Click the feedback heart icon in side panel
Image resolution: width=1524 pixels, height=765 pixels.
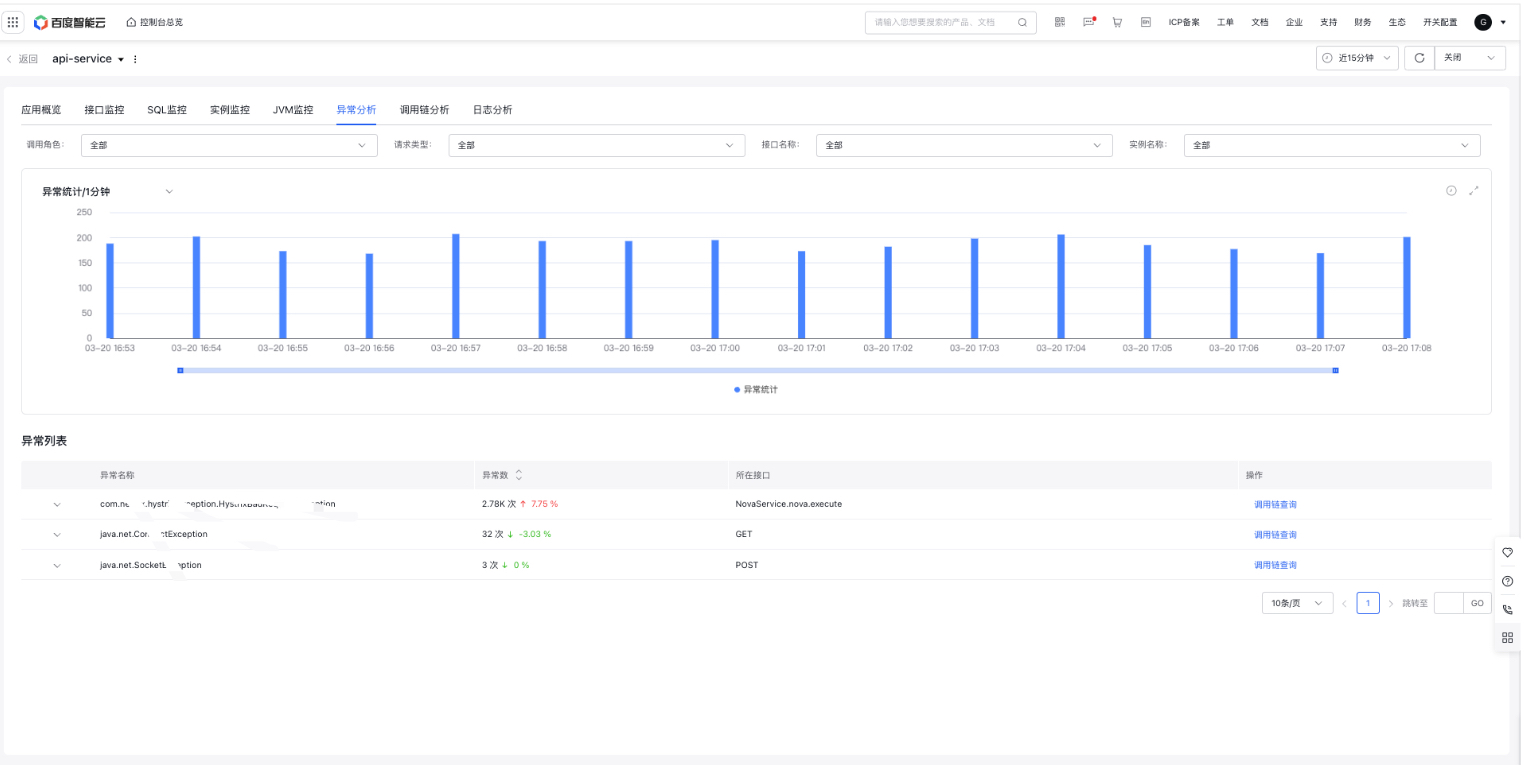(x=1508, y=553)
